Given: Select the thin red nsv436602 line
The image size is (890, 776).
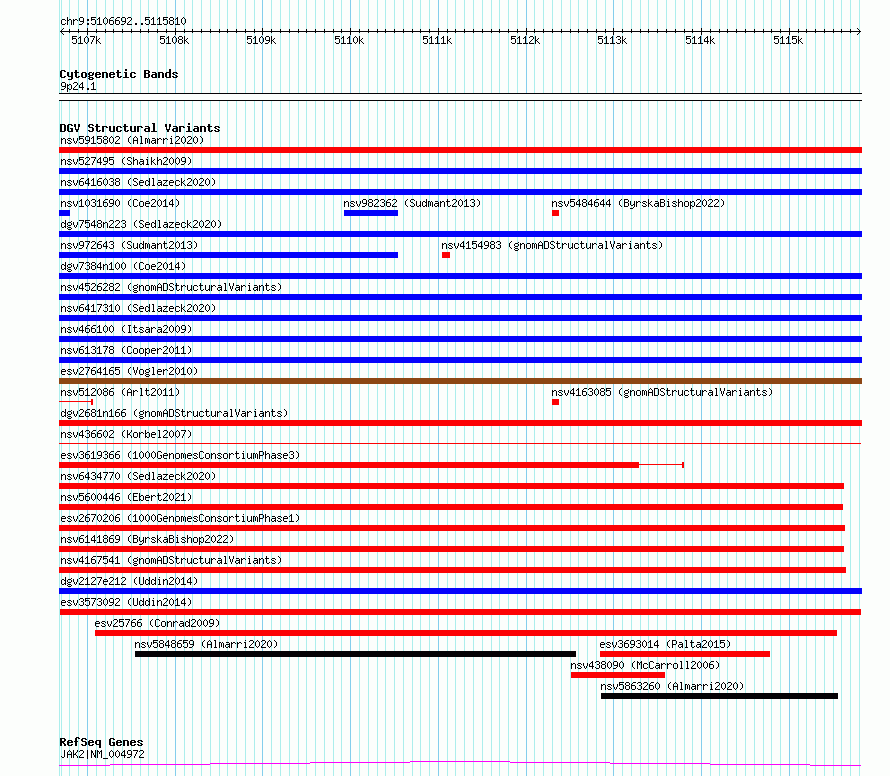Looking at the screenshot, I should pyautogui.click(x=460, y=443).
